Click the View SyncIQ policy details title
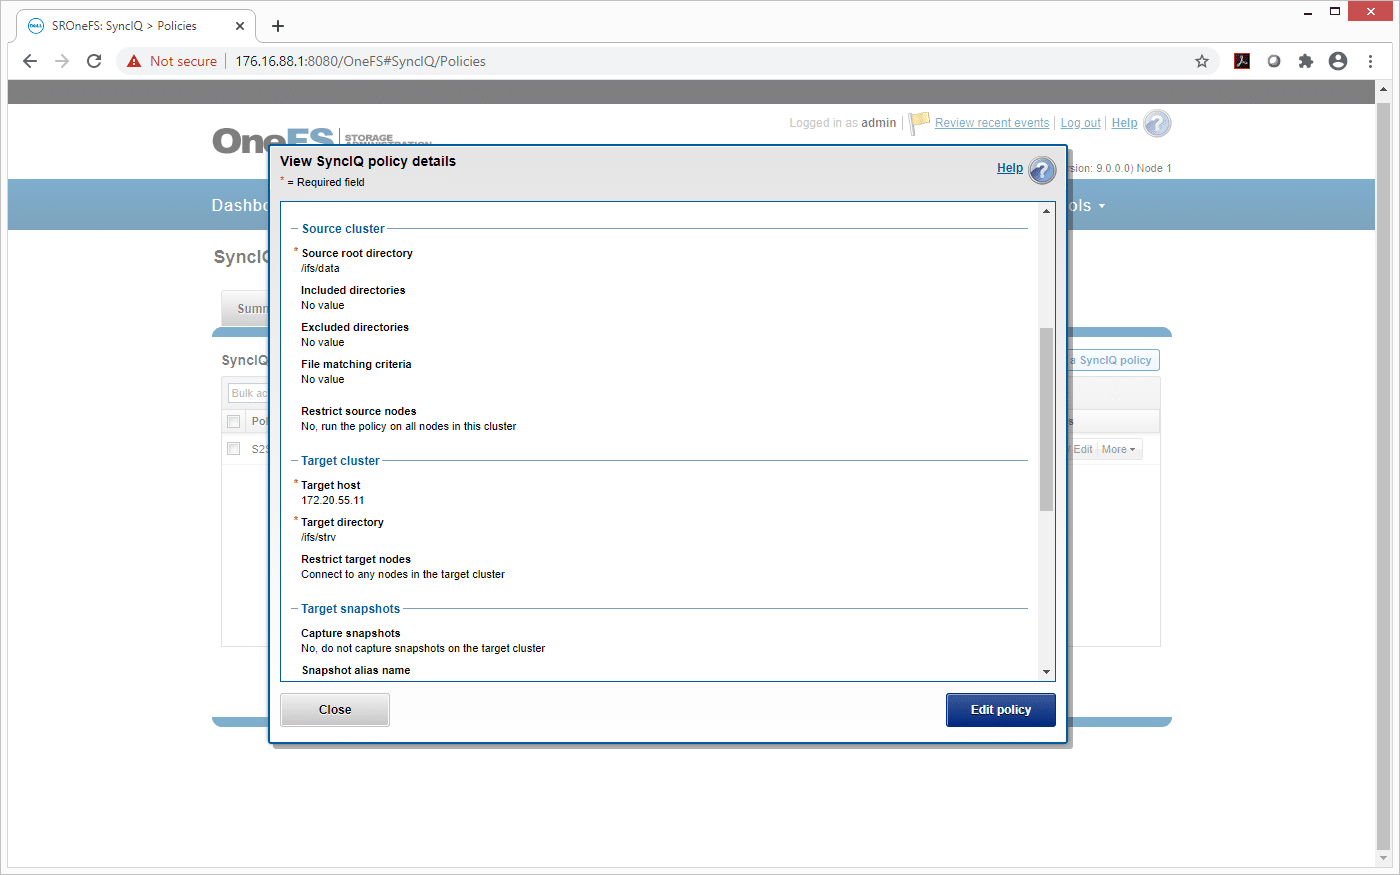1400x875 pixels. 368,161
